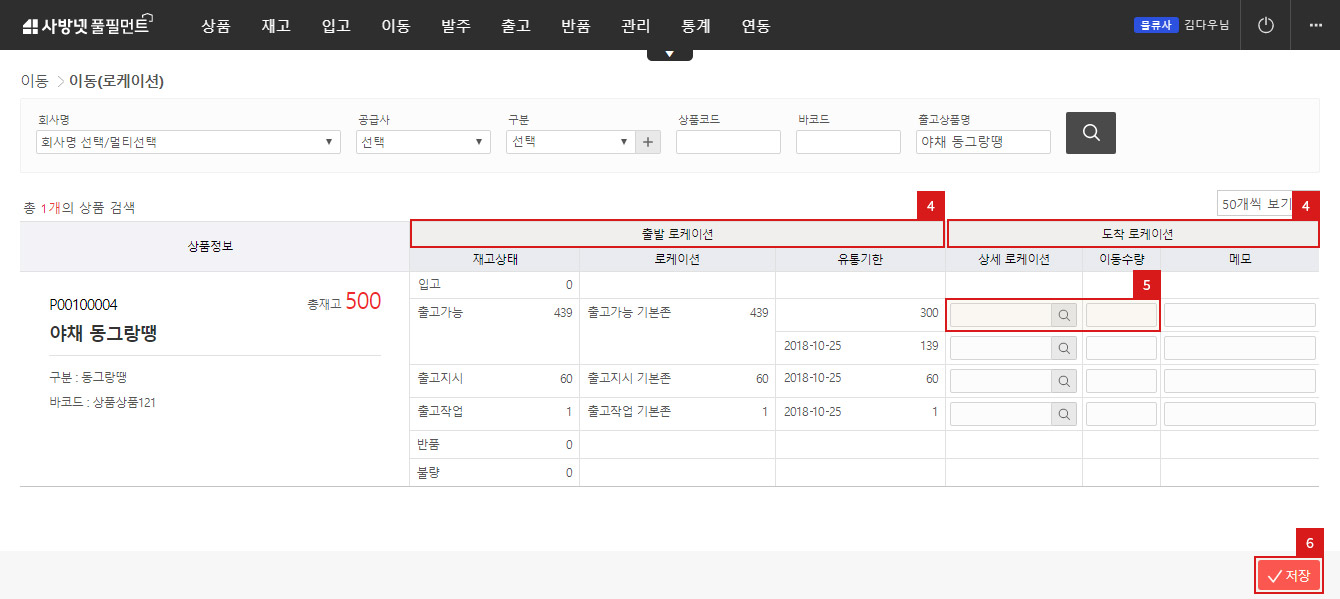
Task: Click the power logout icon
Action: pyautogui.click(x=1266, y=25)
